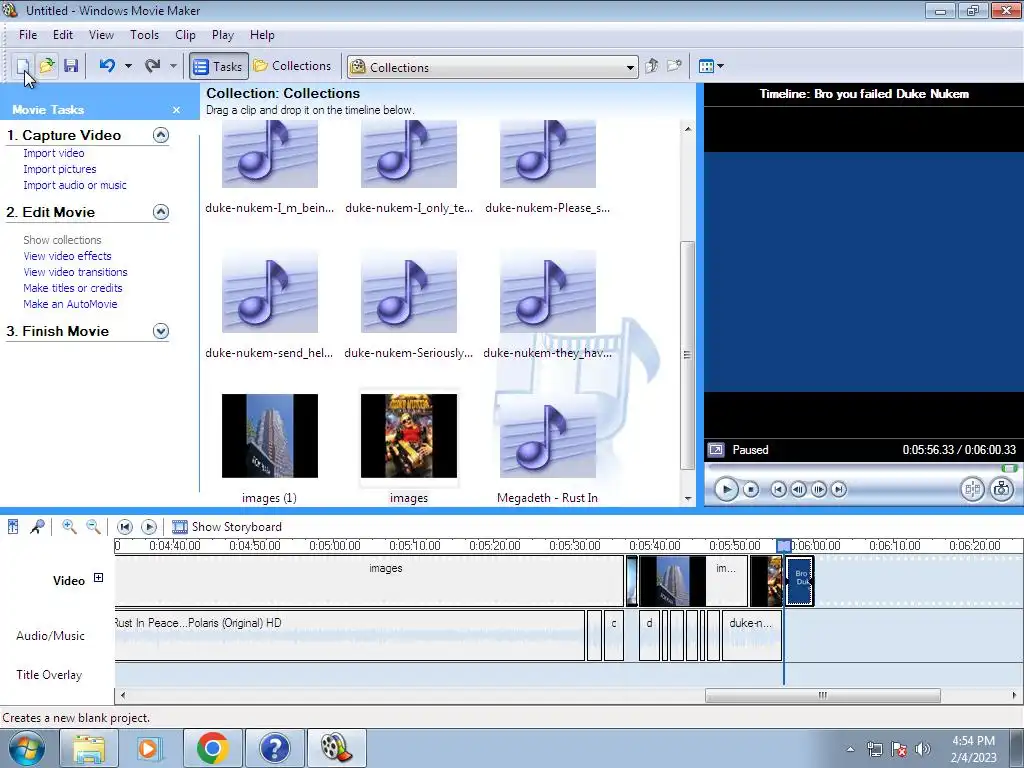This screenshot has height=768, width=1024.
Task: Open Set Audio Levels in timeline toolbar
Action: coord(13,526)
